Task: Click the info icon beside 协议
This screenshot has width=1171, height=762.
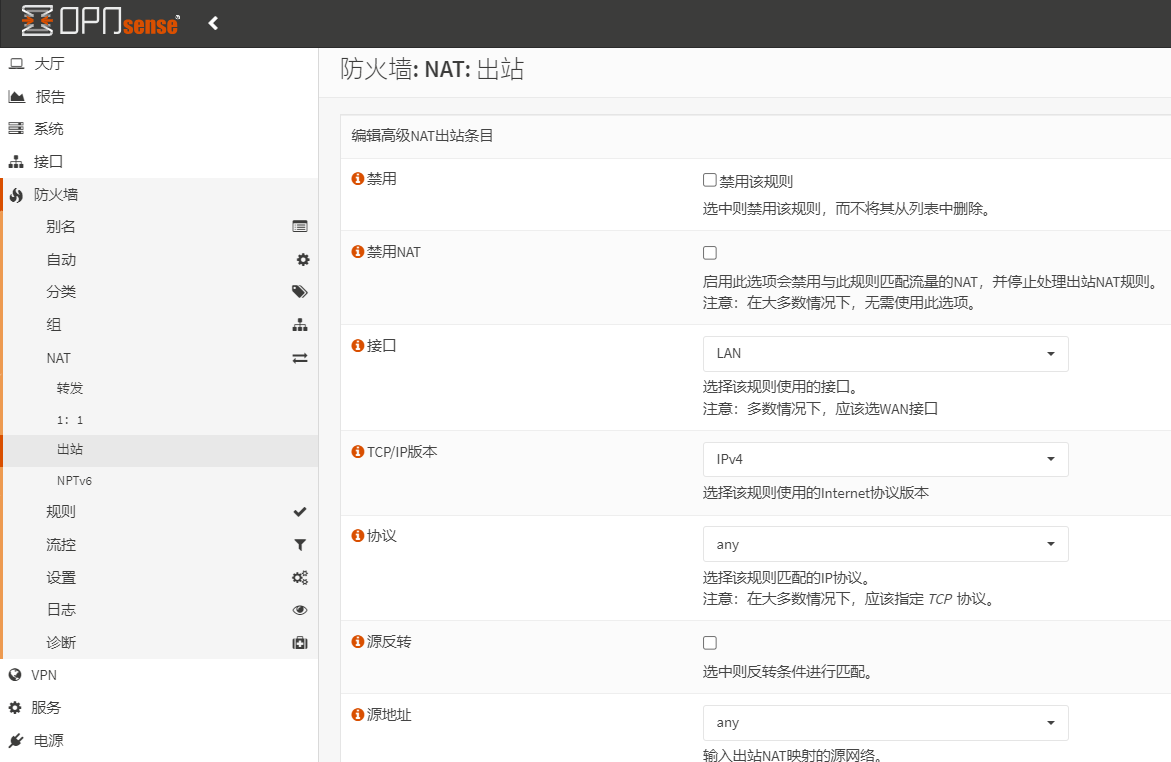Action: (357, 536)
